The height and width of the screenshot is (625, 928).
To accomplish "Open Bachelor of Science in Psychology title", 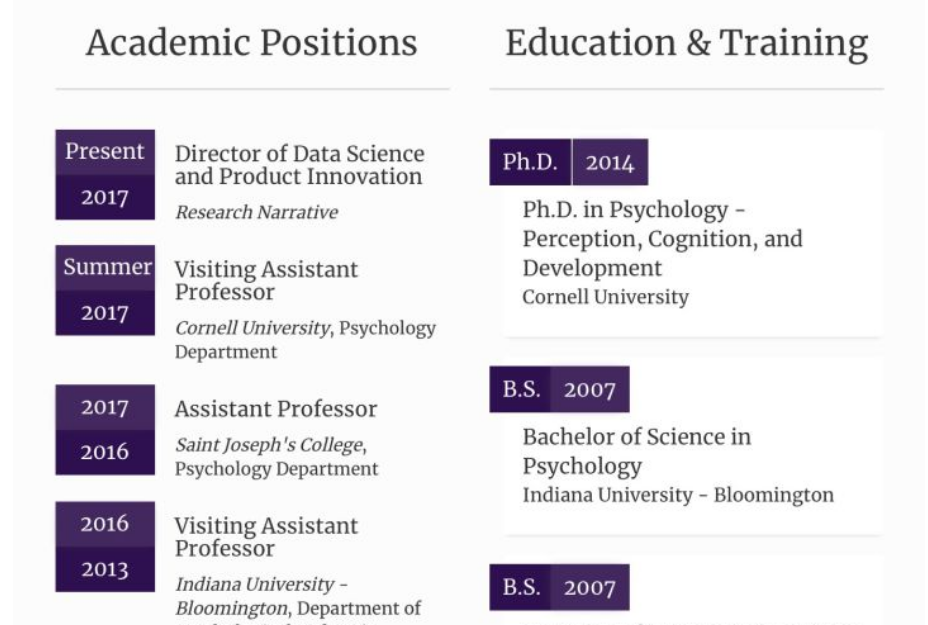I will click(x=636, y=451).
